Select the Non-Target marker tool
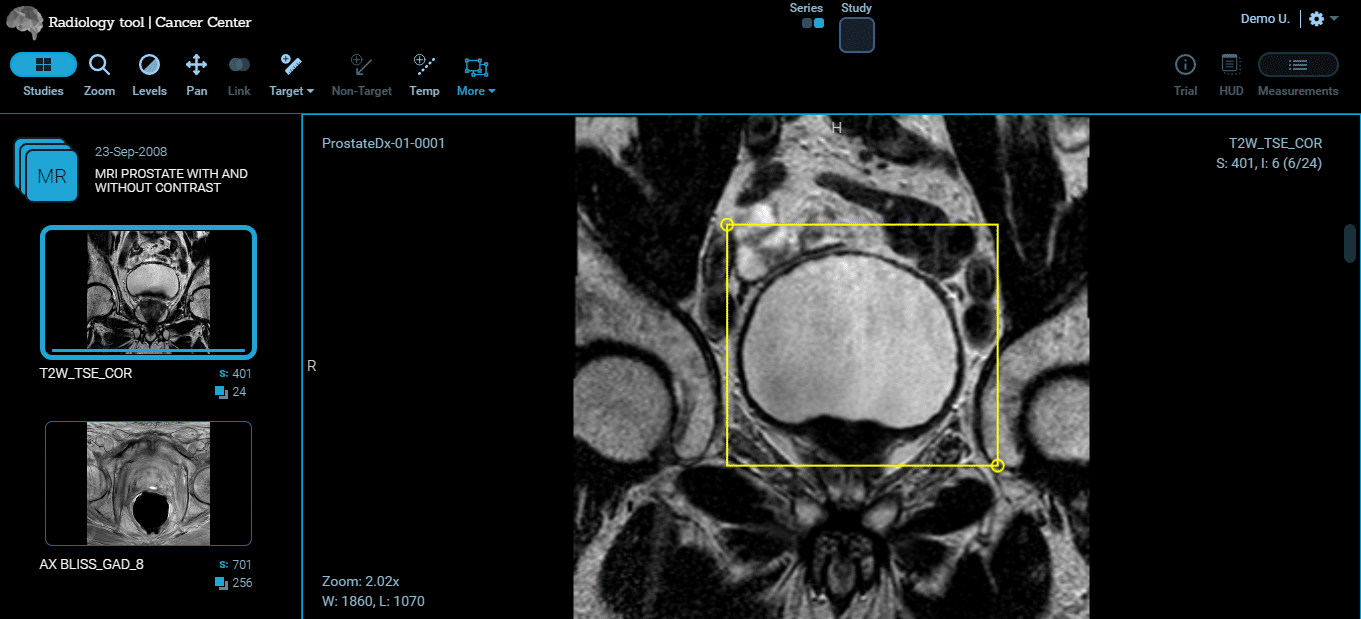The height and width of the screenshot is (619, 1361). (361, 75)
